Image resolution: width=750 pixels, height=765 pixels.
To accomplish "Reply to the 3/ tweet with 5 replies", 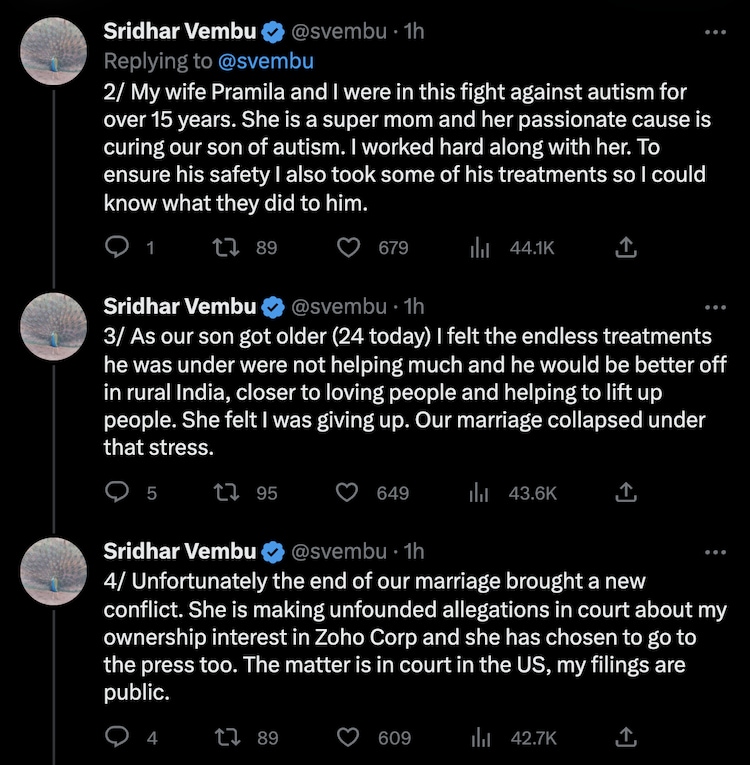I will tap(117, 492).
